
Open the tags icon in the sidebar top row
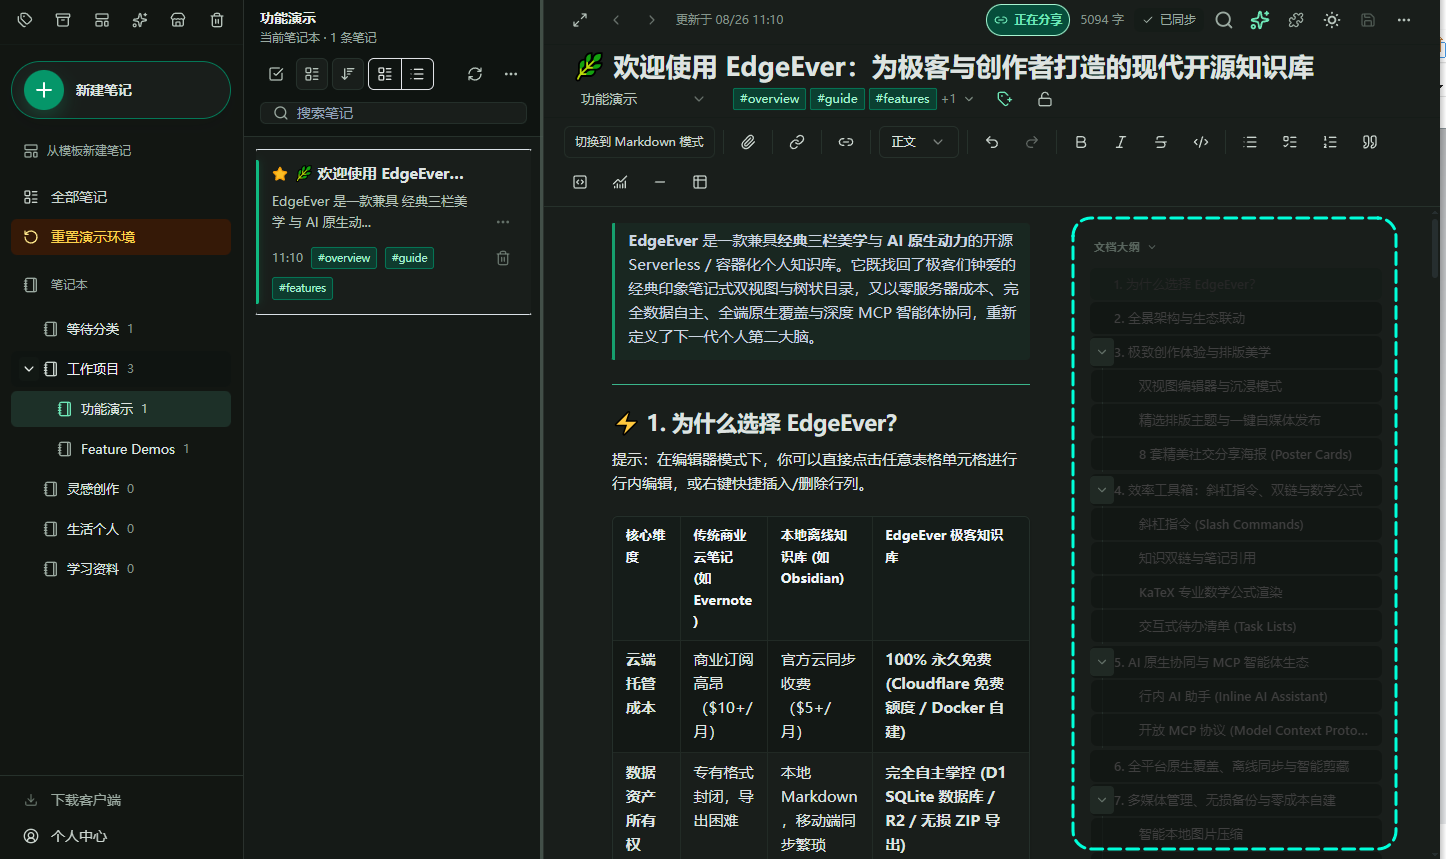(25, 20)
